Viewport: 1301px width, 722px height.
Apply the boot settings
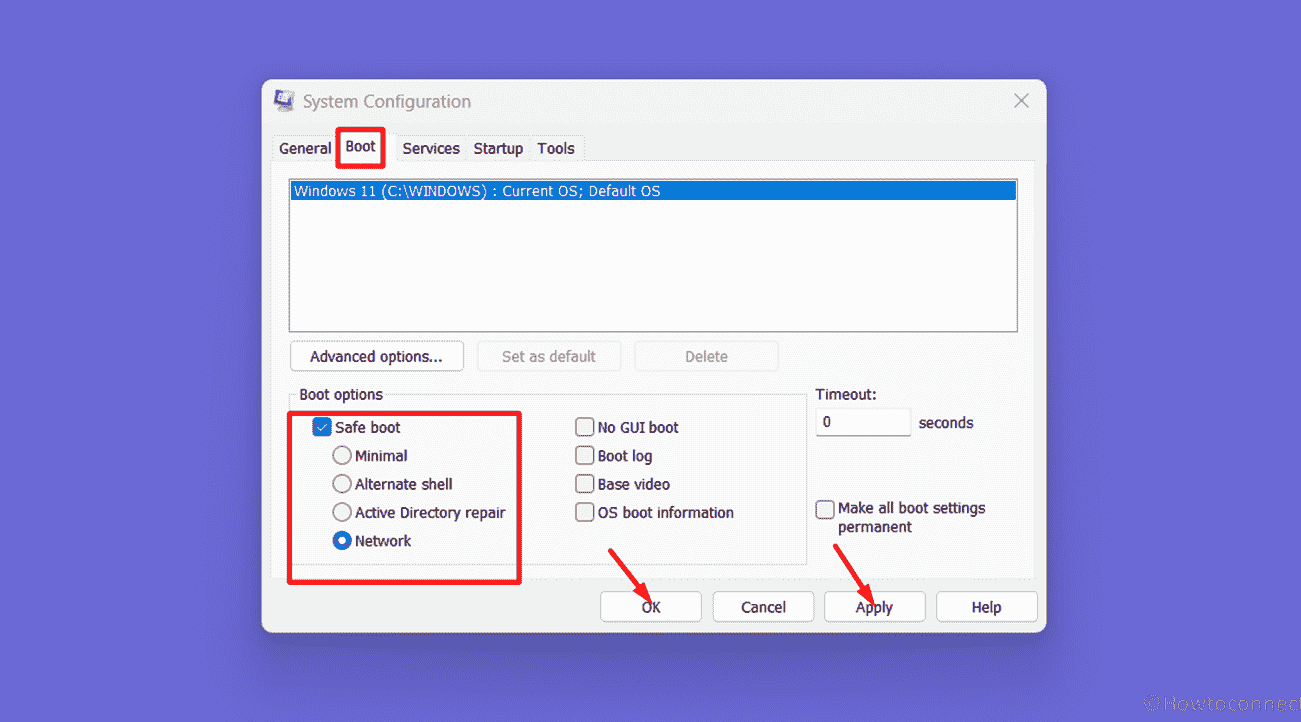coord(874,607)
